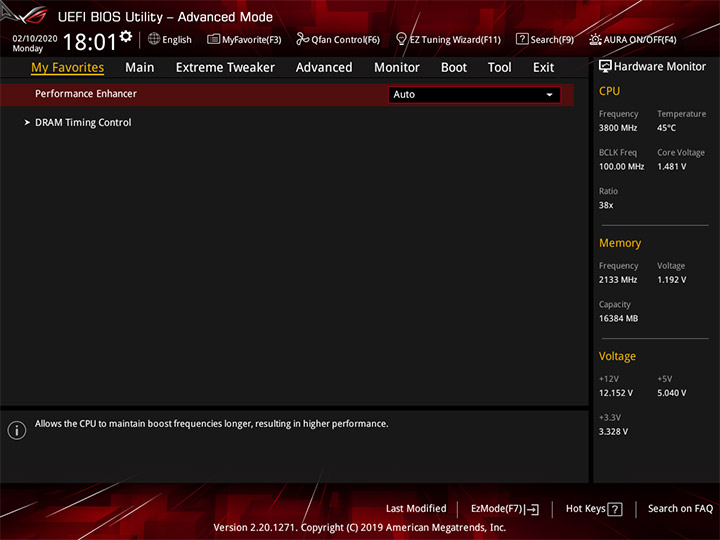Click the Qfan Control(F6) text
The image size is (720, 540).
click(345, 40)
